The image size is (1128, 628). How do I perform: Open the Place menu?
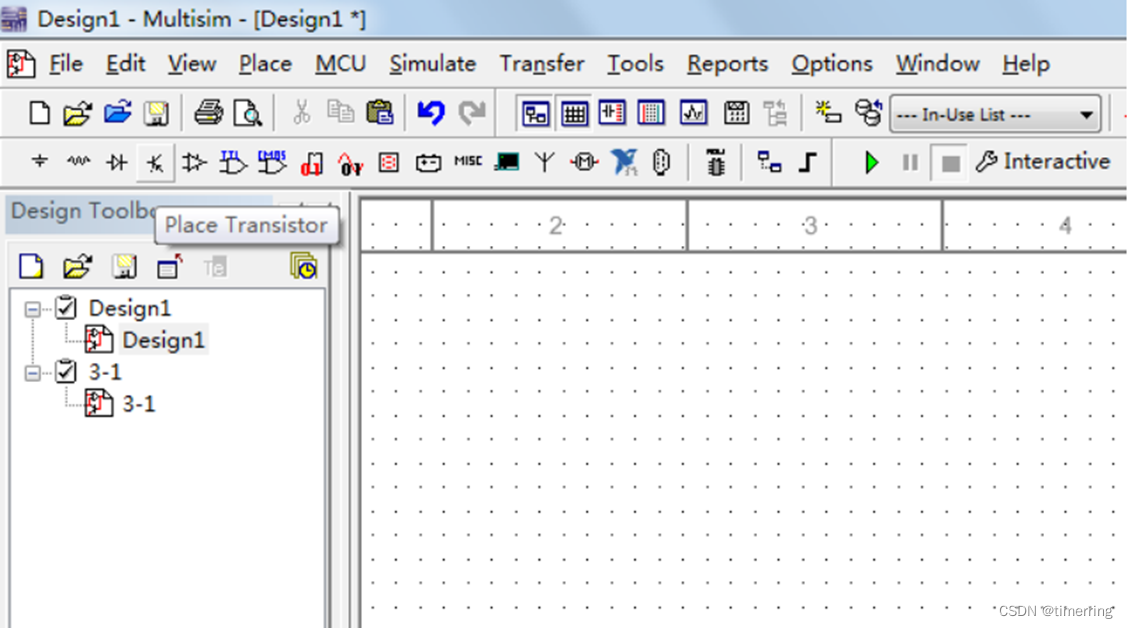265,64
